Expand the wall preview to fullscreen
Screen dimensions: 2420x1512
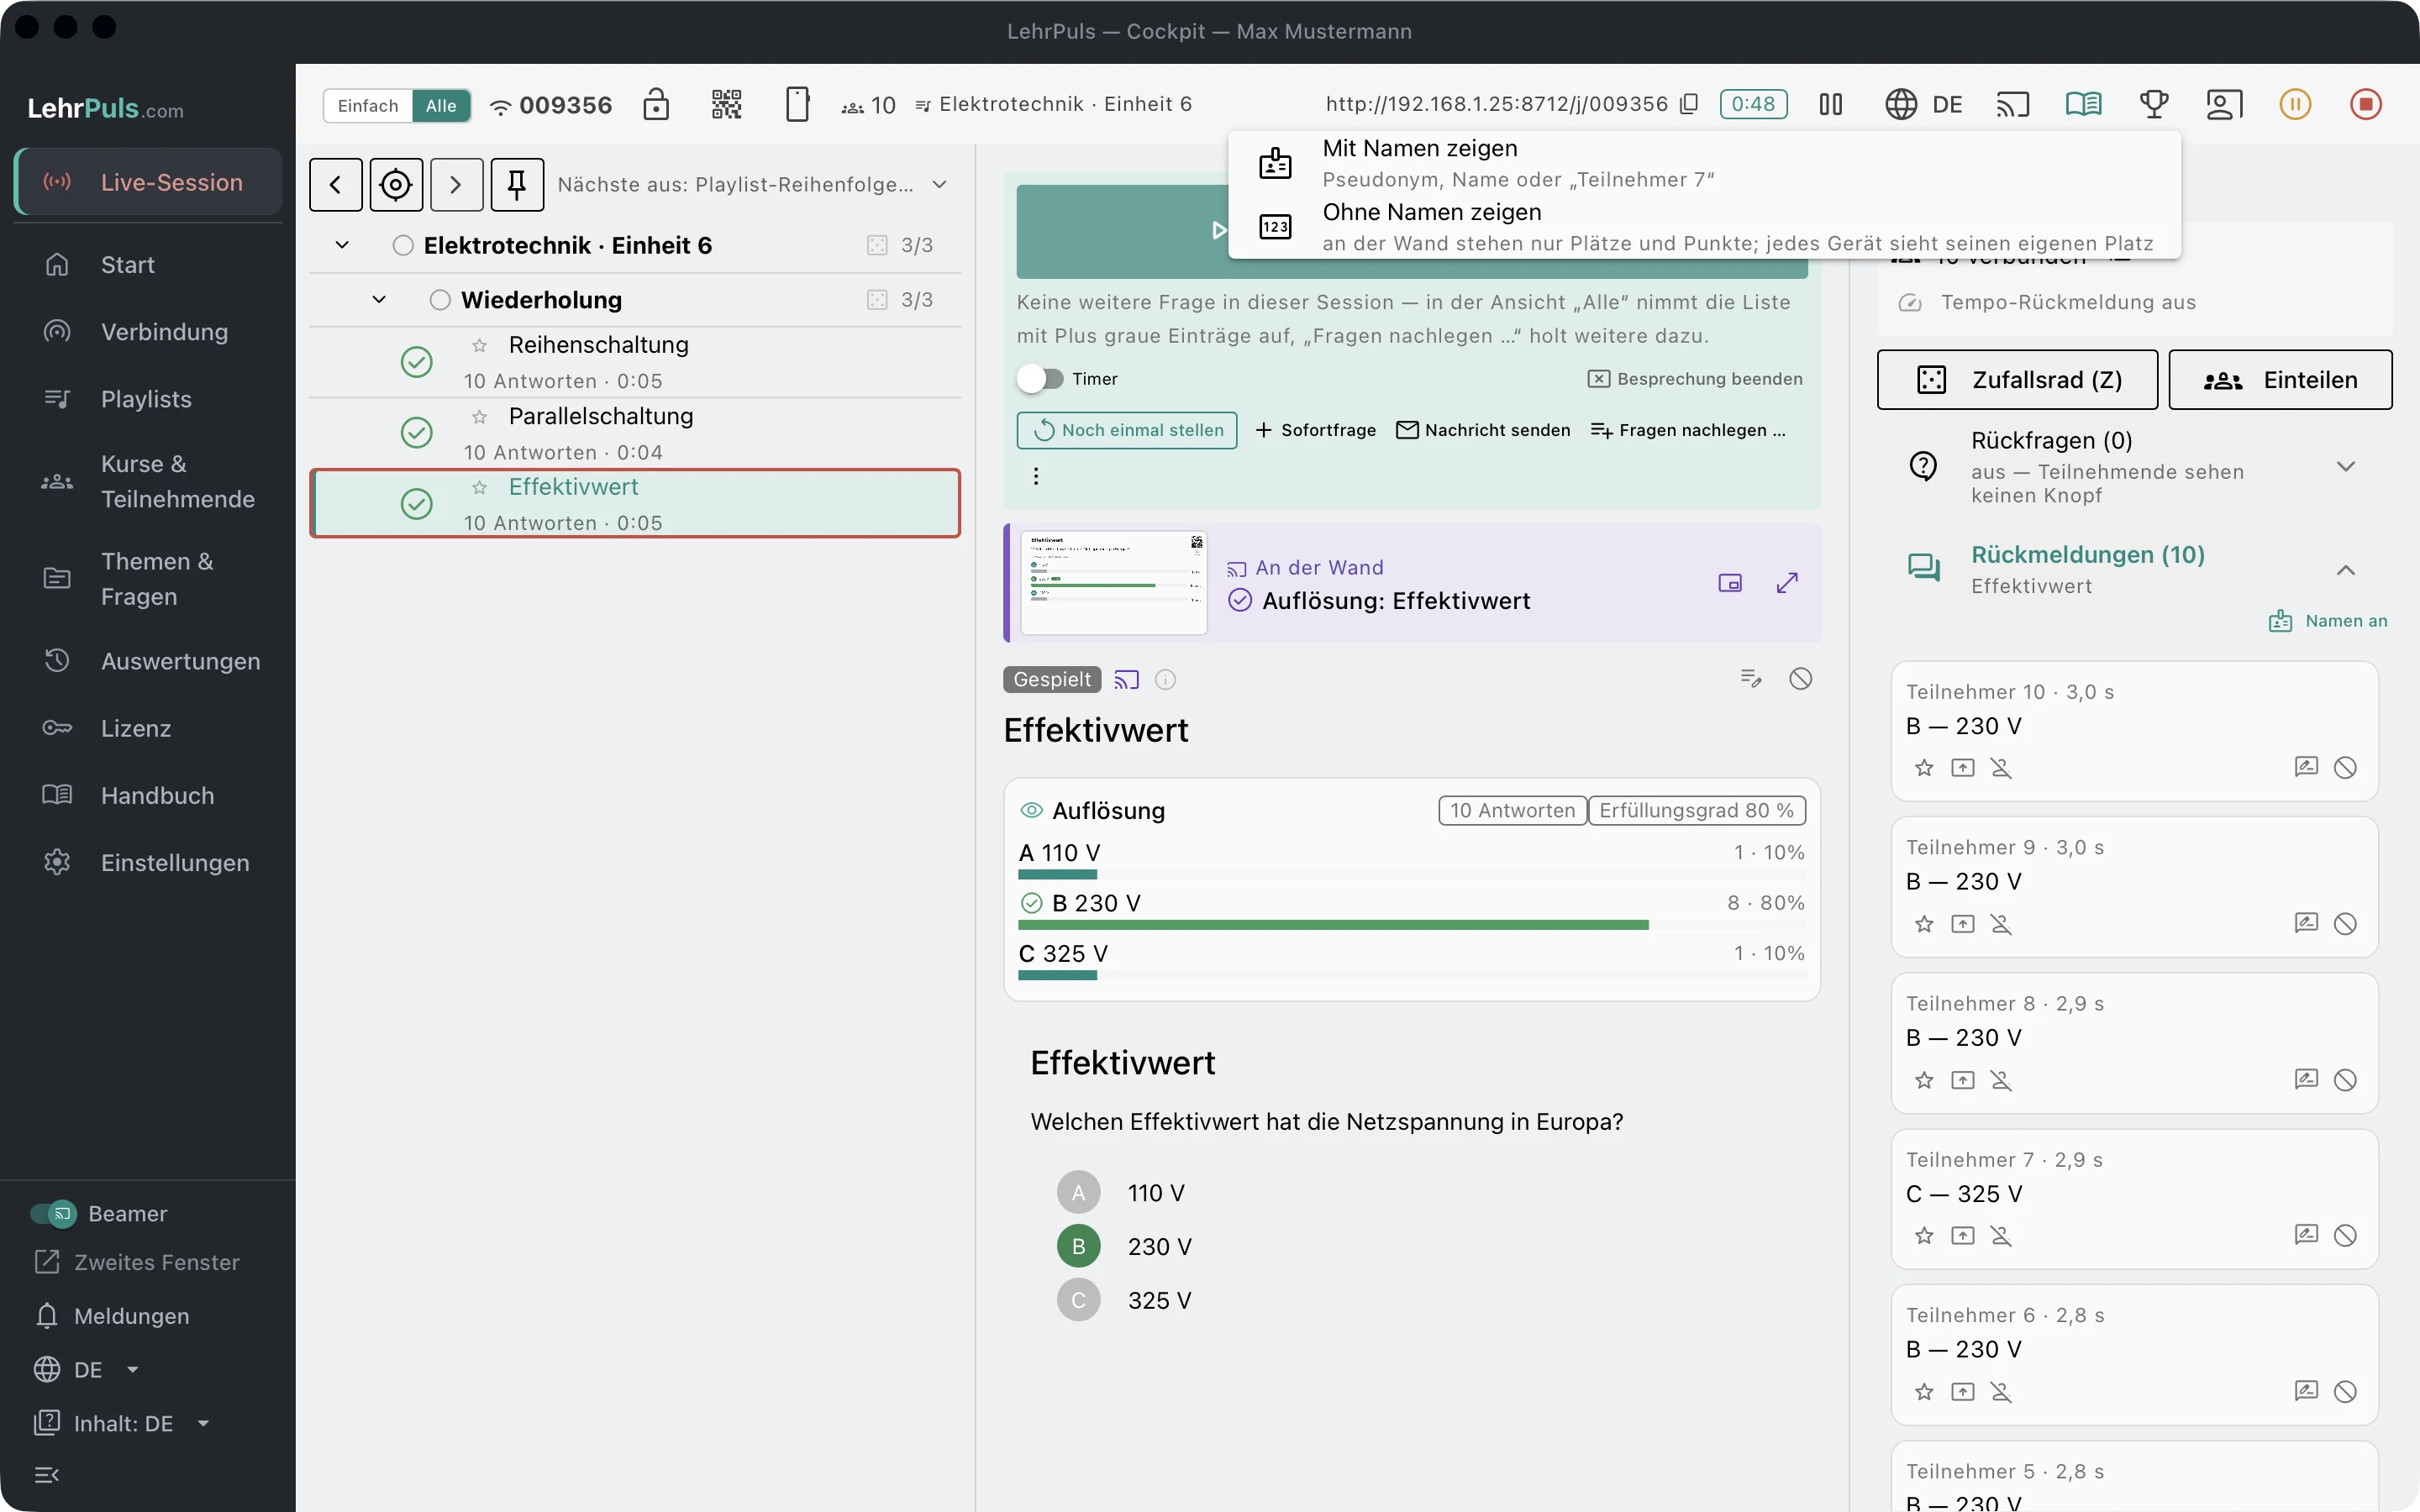(x=1787, y=583)
